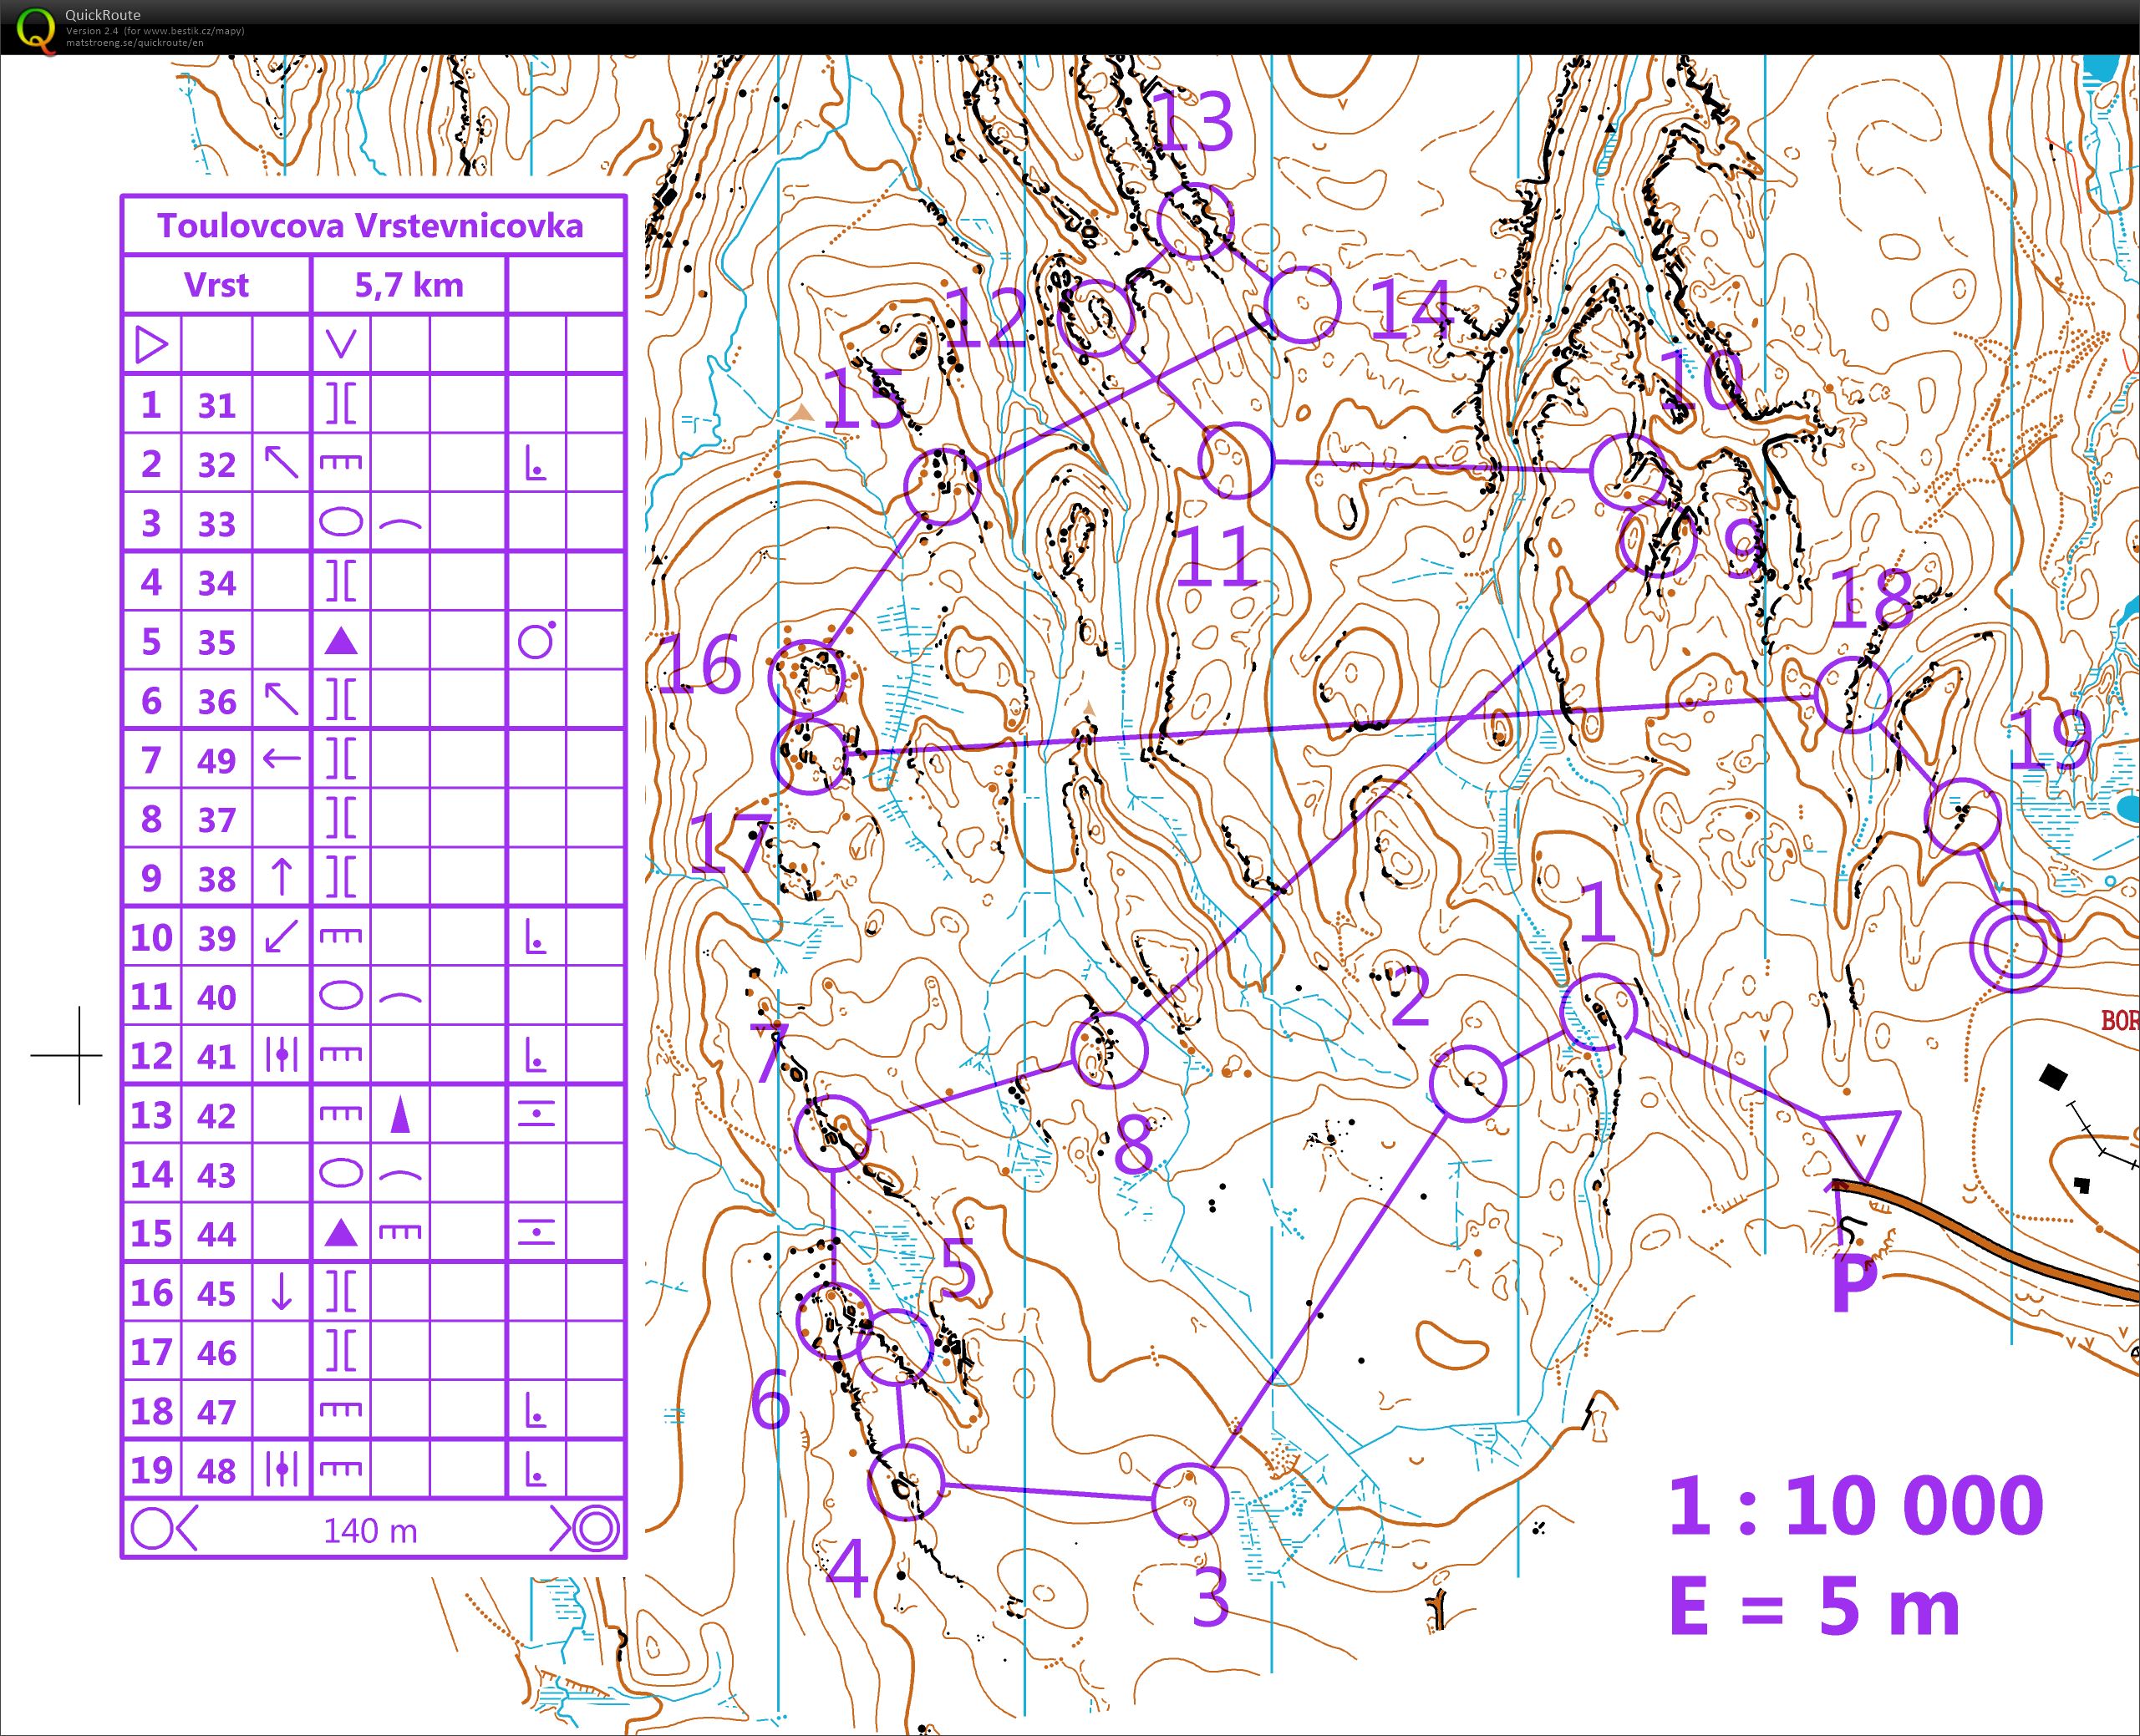Click control code 48 in row 19

click(x=216, y=1470)
